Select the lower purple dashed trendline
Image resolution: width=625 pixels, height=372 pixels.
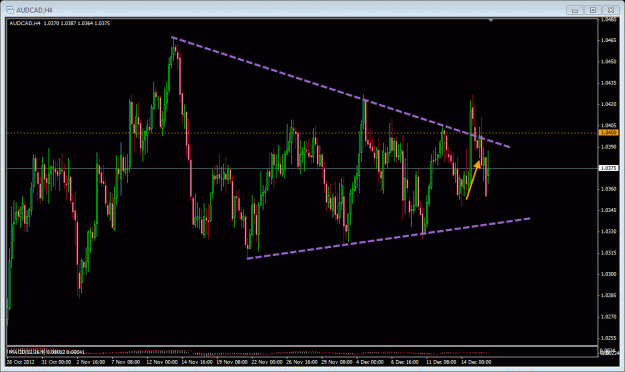[389, 238]
